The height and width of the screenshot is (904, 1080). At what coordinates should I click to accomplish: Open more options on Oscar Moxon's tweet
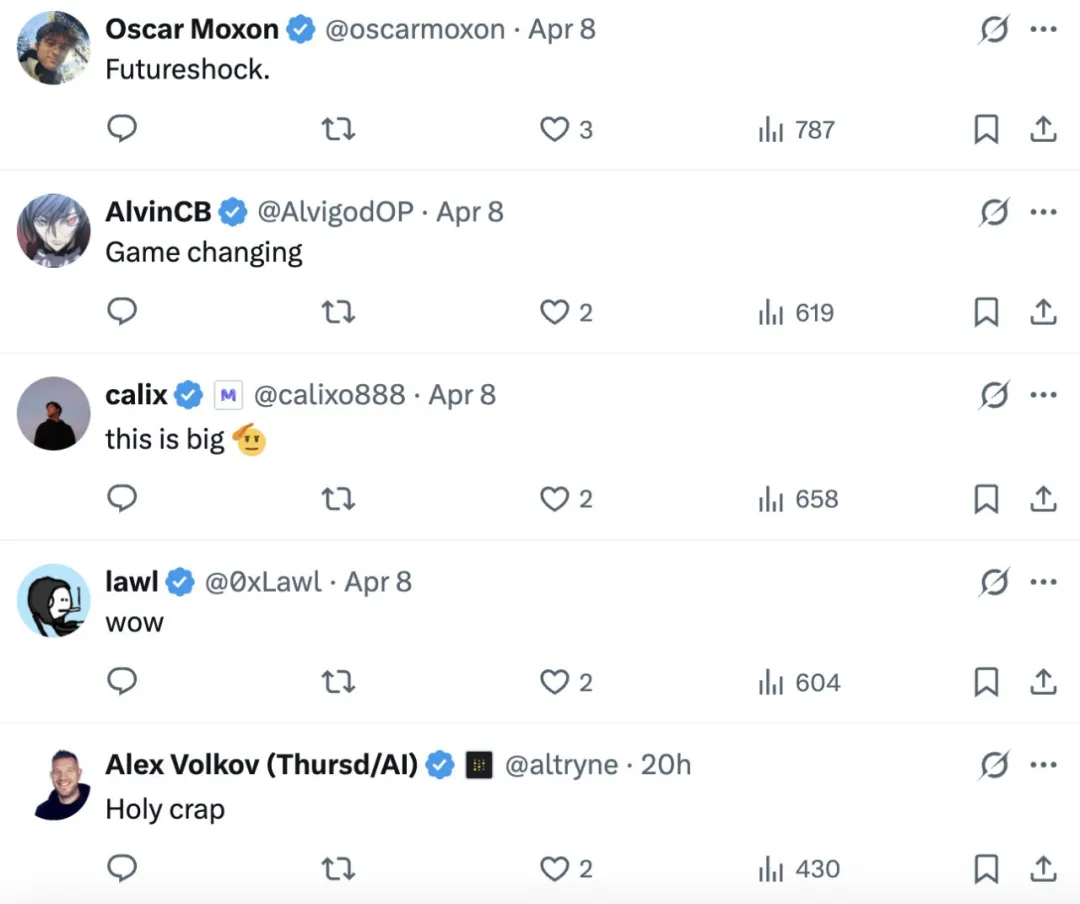[x=1043, y=29]
